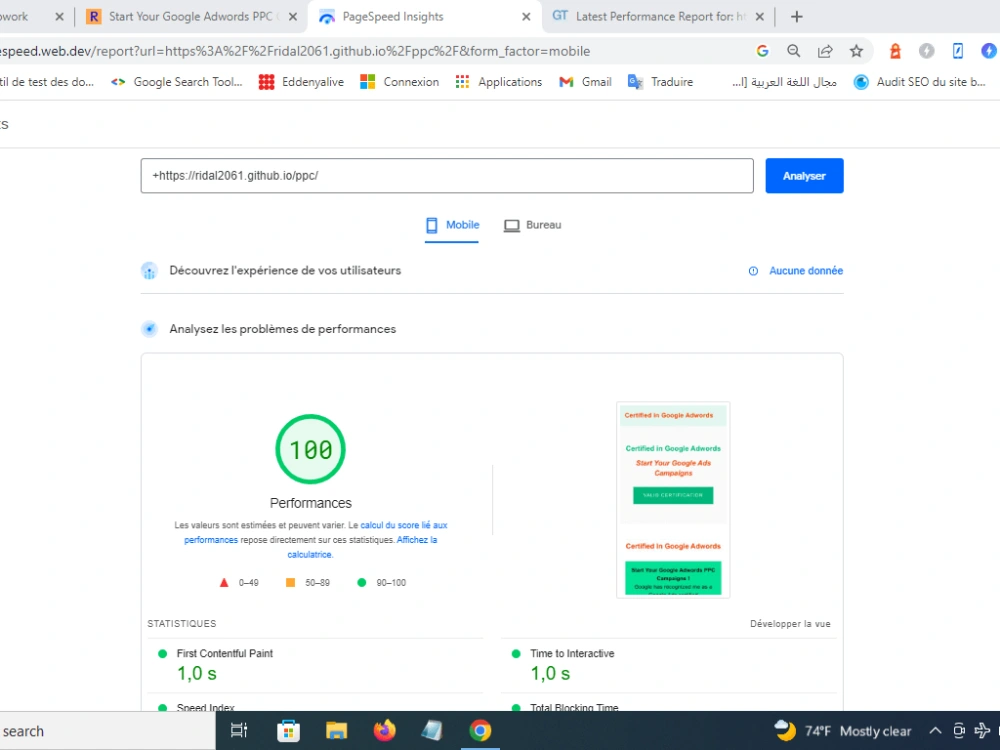Viewport: 1000px width, 750px height.
Task: Click the info icon beside Aucune donnée
Action: pos(753,271)
